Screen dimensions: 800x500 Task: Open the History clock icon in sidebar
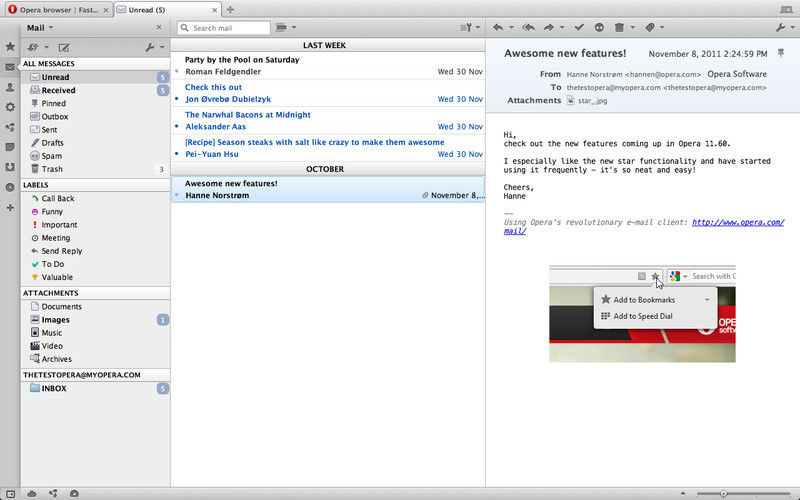[x=10, y=187]
